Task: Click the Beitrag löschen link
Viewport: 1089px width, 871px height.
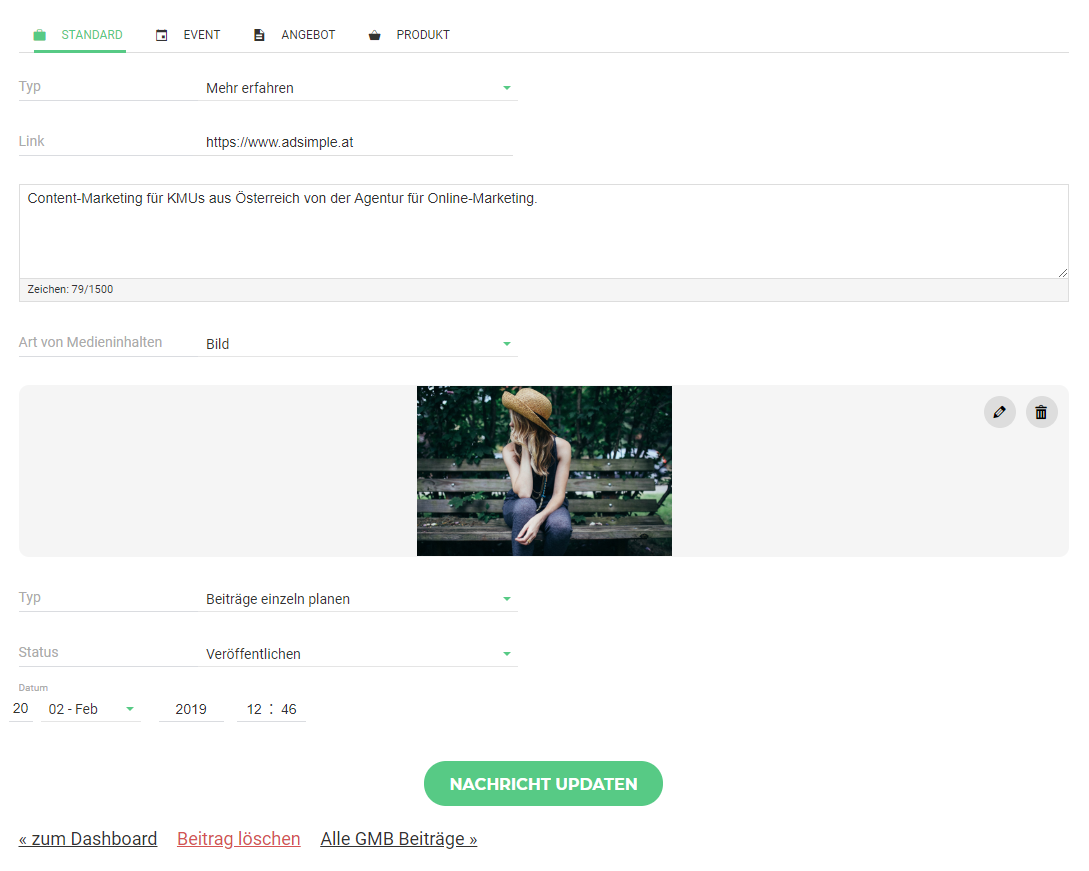Action: 238,839
